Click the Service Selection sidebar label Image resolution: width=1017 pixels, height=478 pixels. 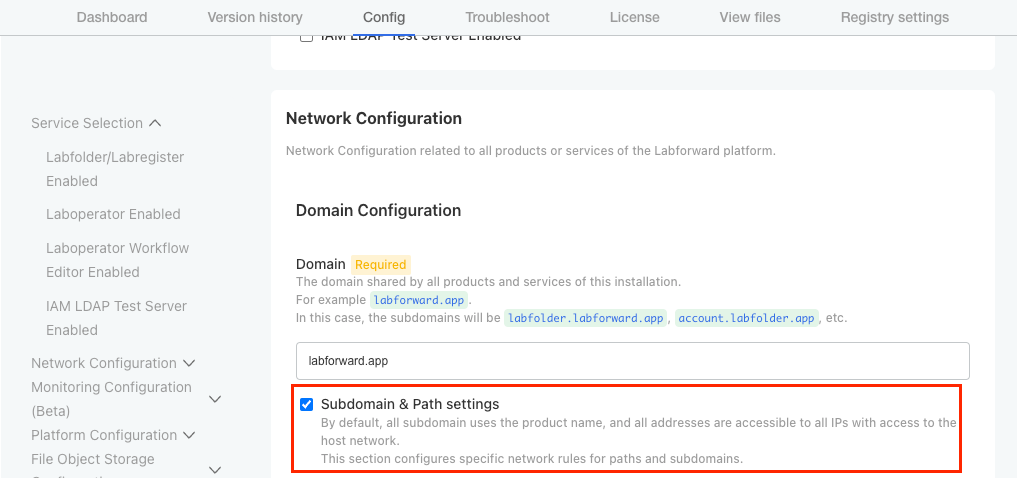pos(87,123)
